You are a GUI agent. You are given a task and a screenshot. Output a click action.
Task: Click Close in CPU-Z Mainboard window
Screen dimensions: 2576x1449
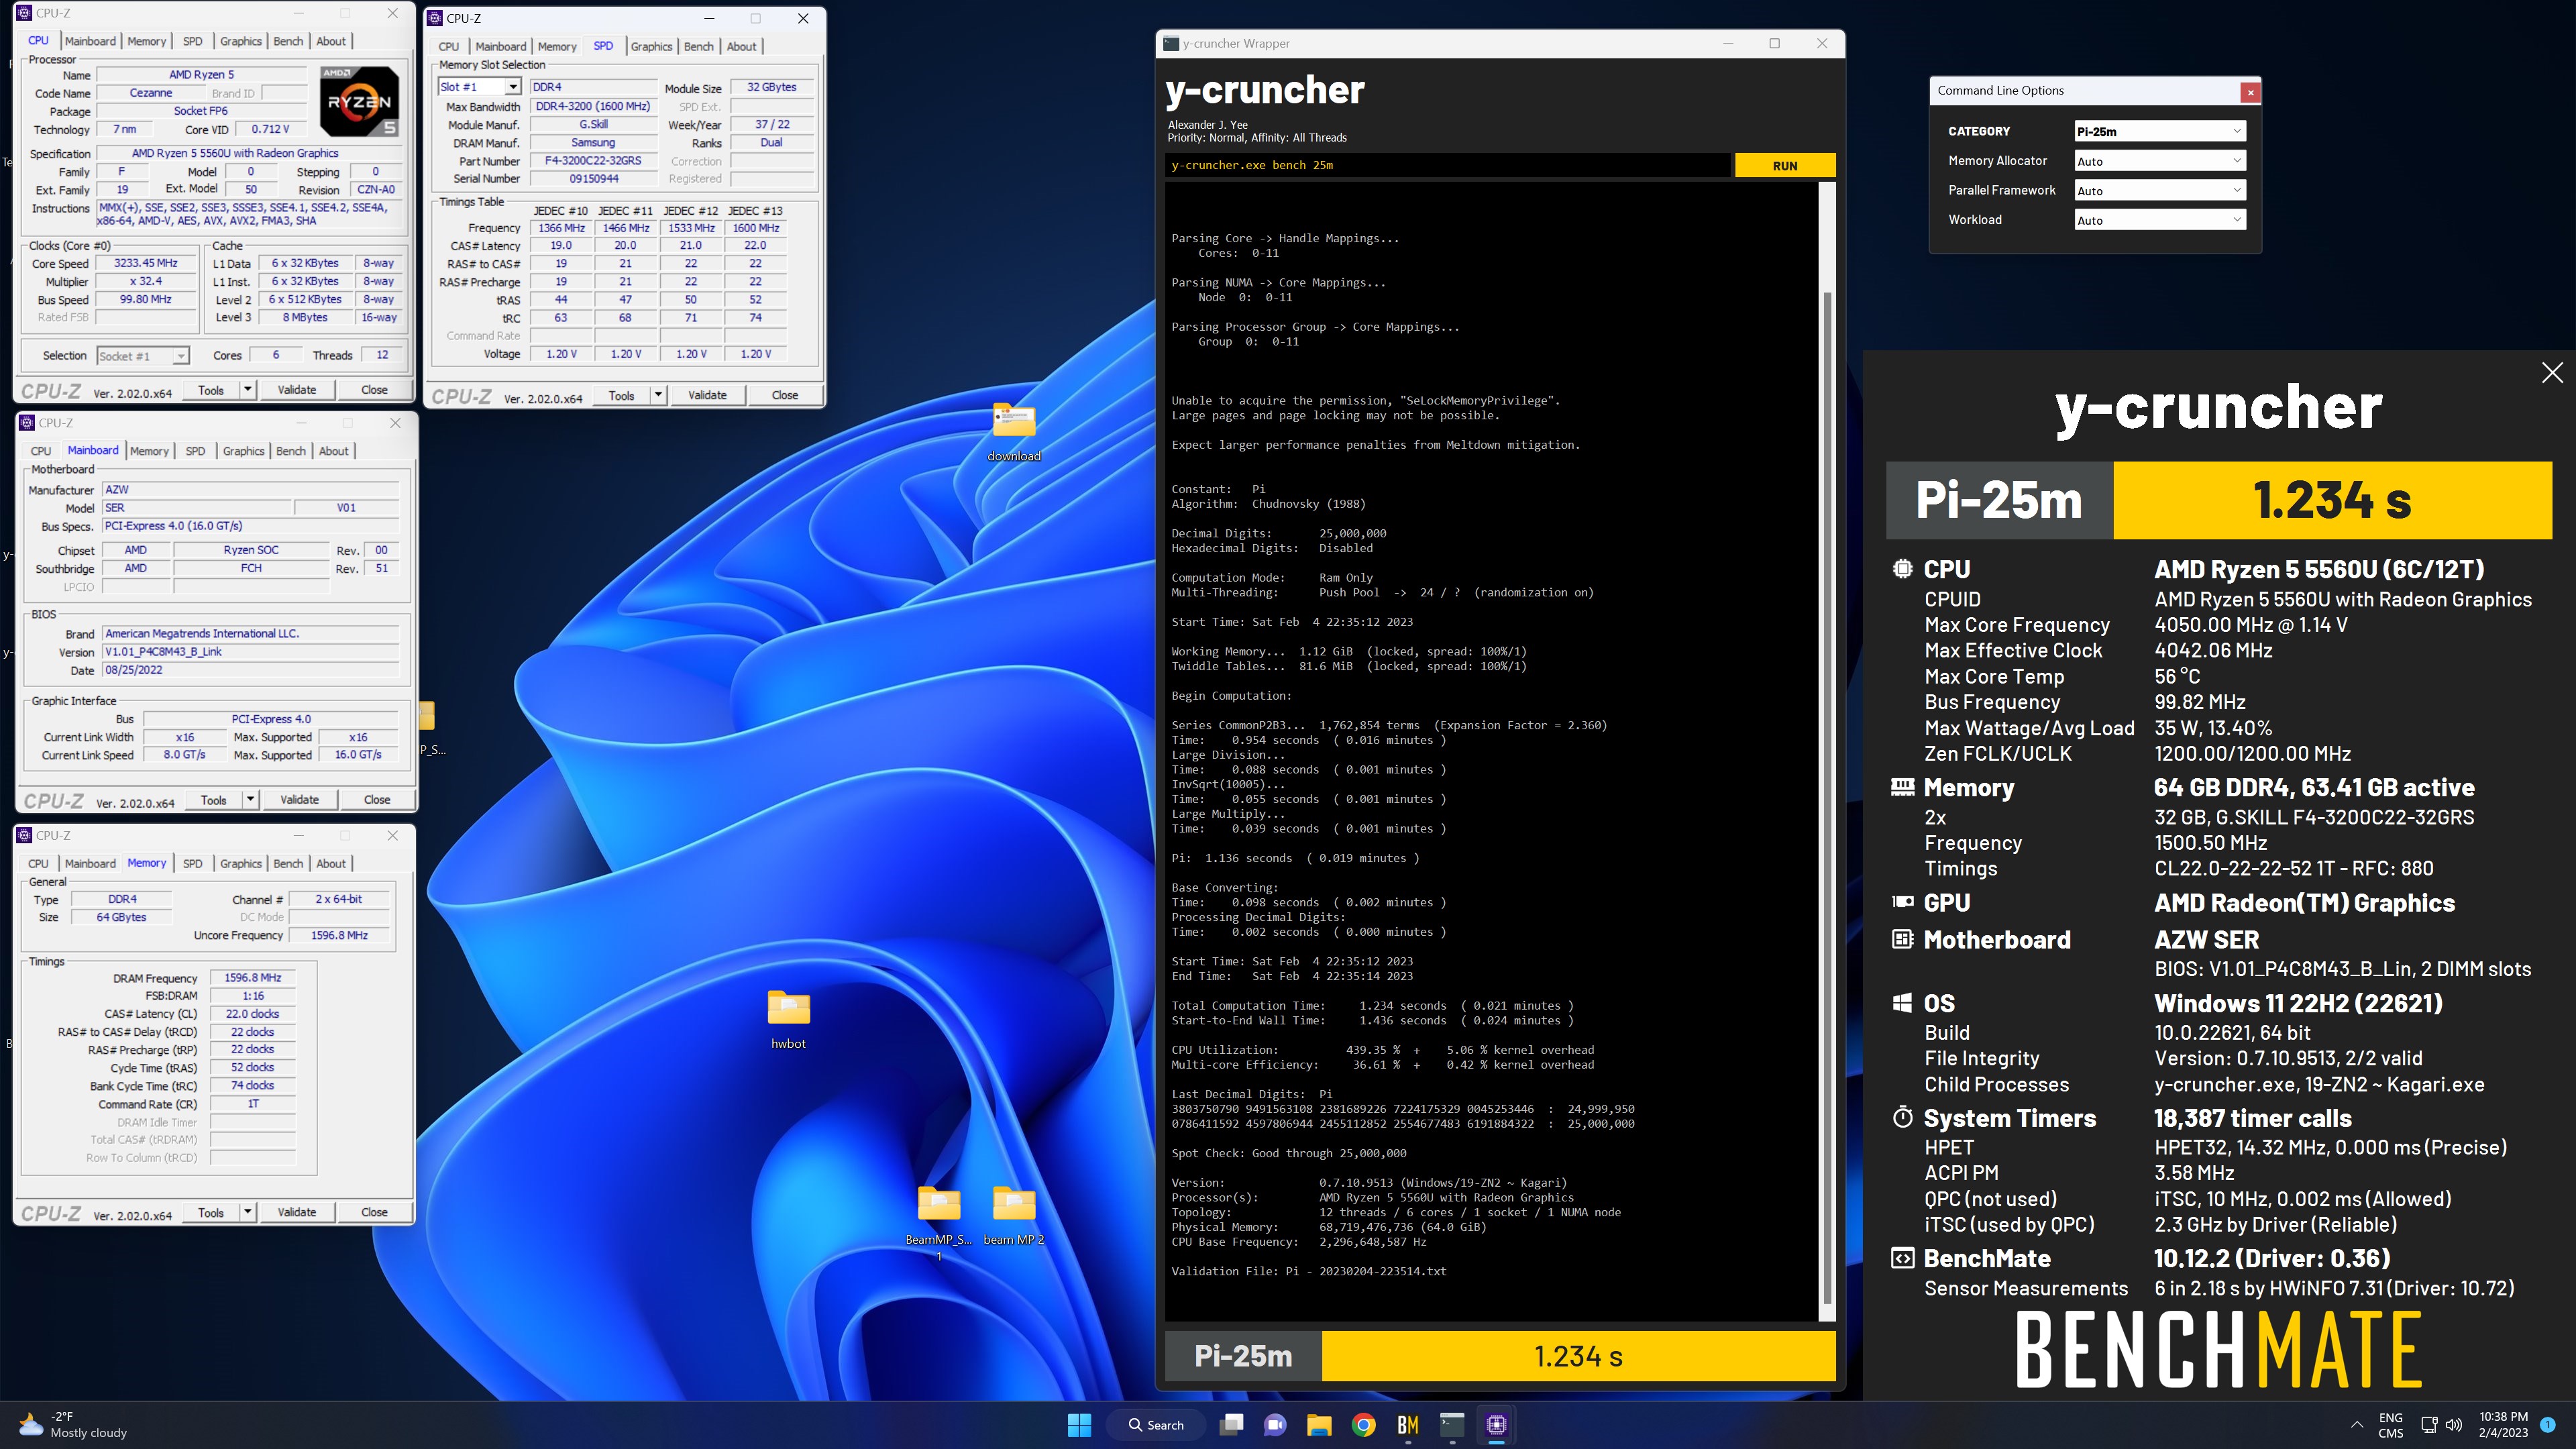click(x=377, y=799)
